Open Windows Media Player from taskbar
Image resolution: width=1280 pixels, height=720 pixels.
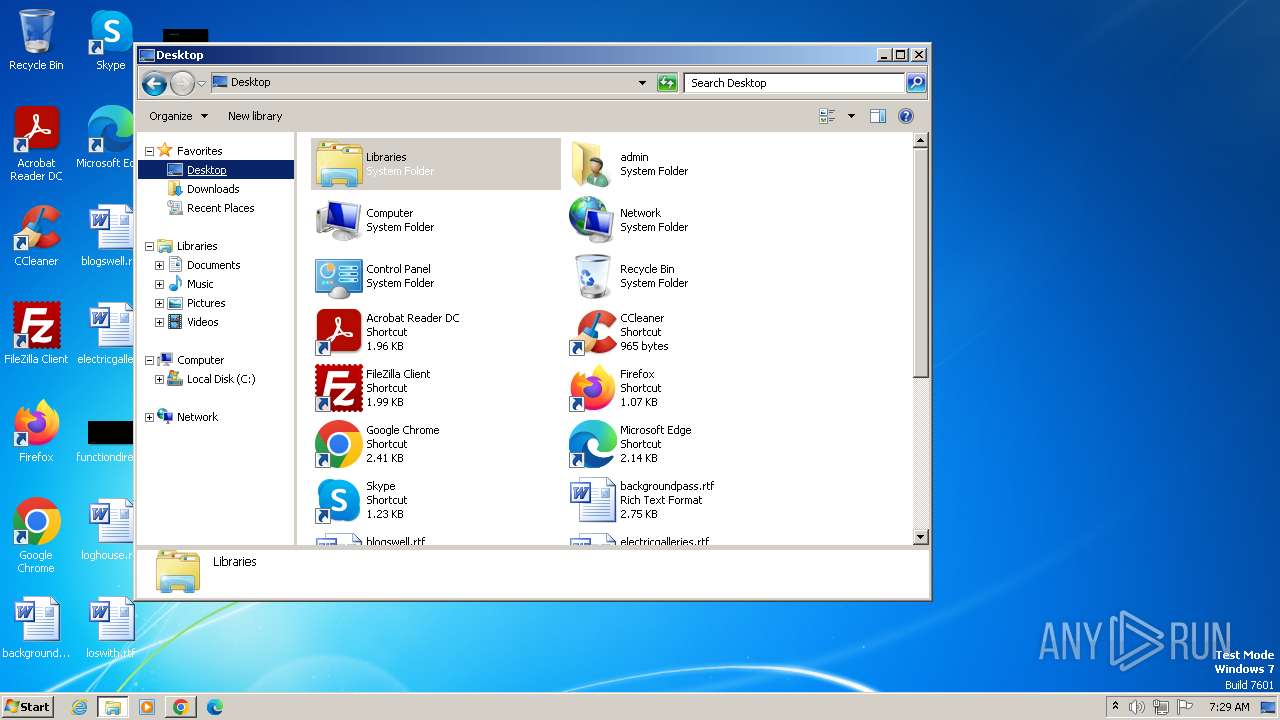(147, 707)
